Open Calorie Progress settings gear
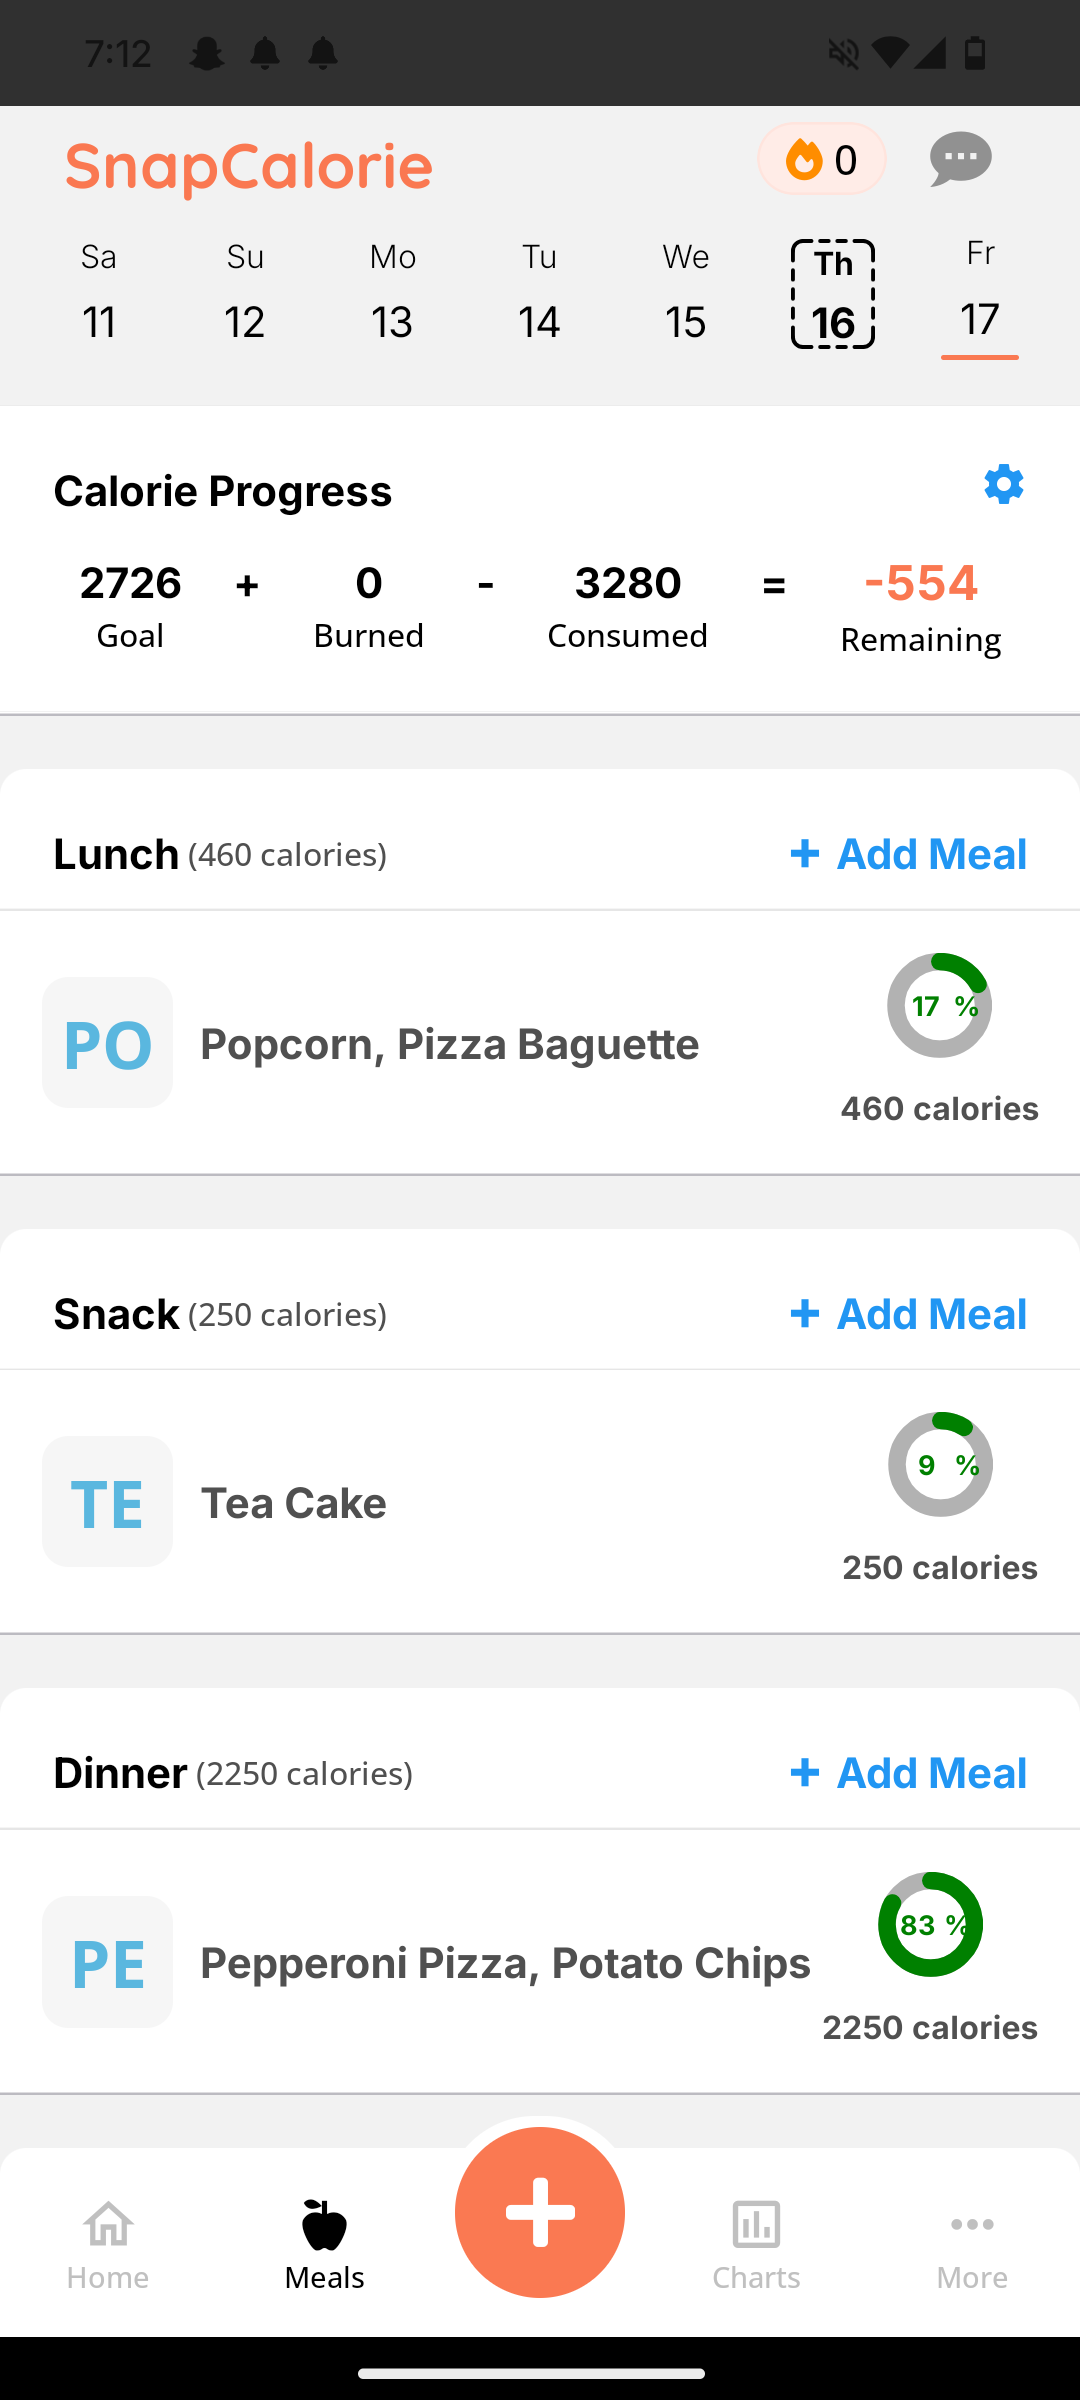Image resolution: width=1080 pixels, height=2400 pixels. pos(1003,485)
